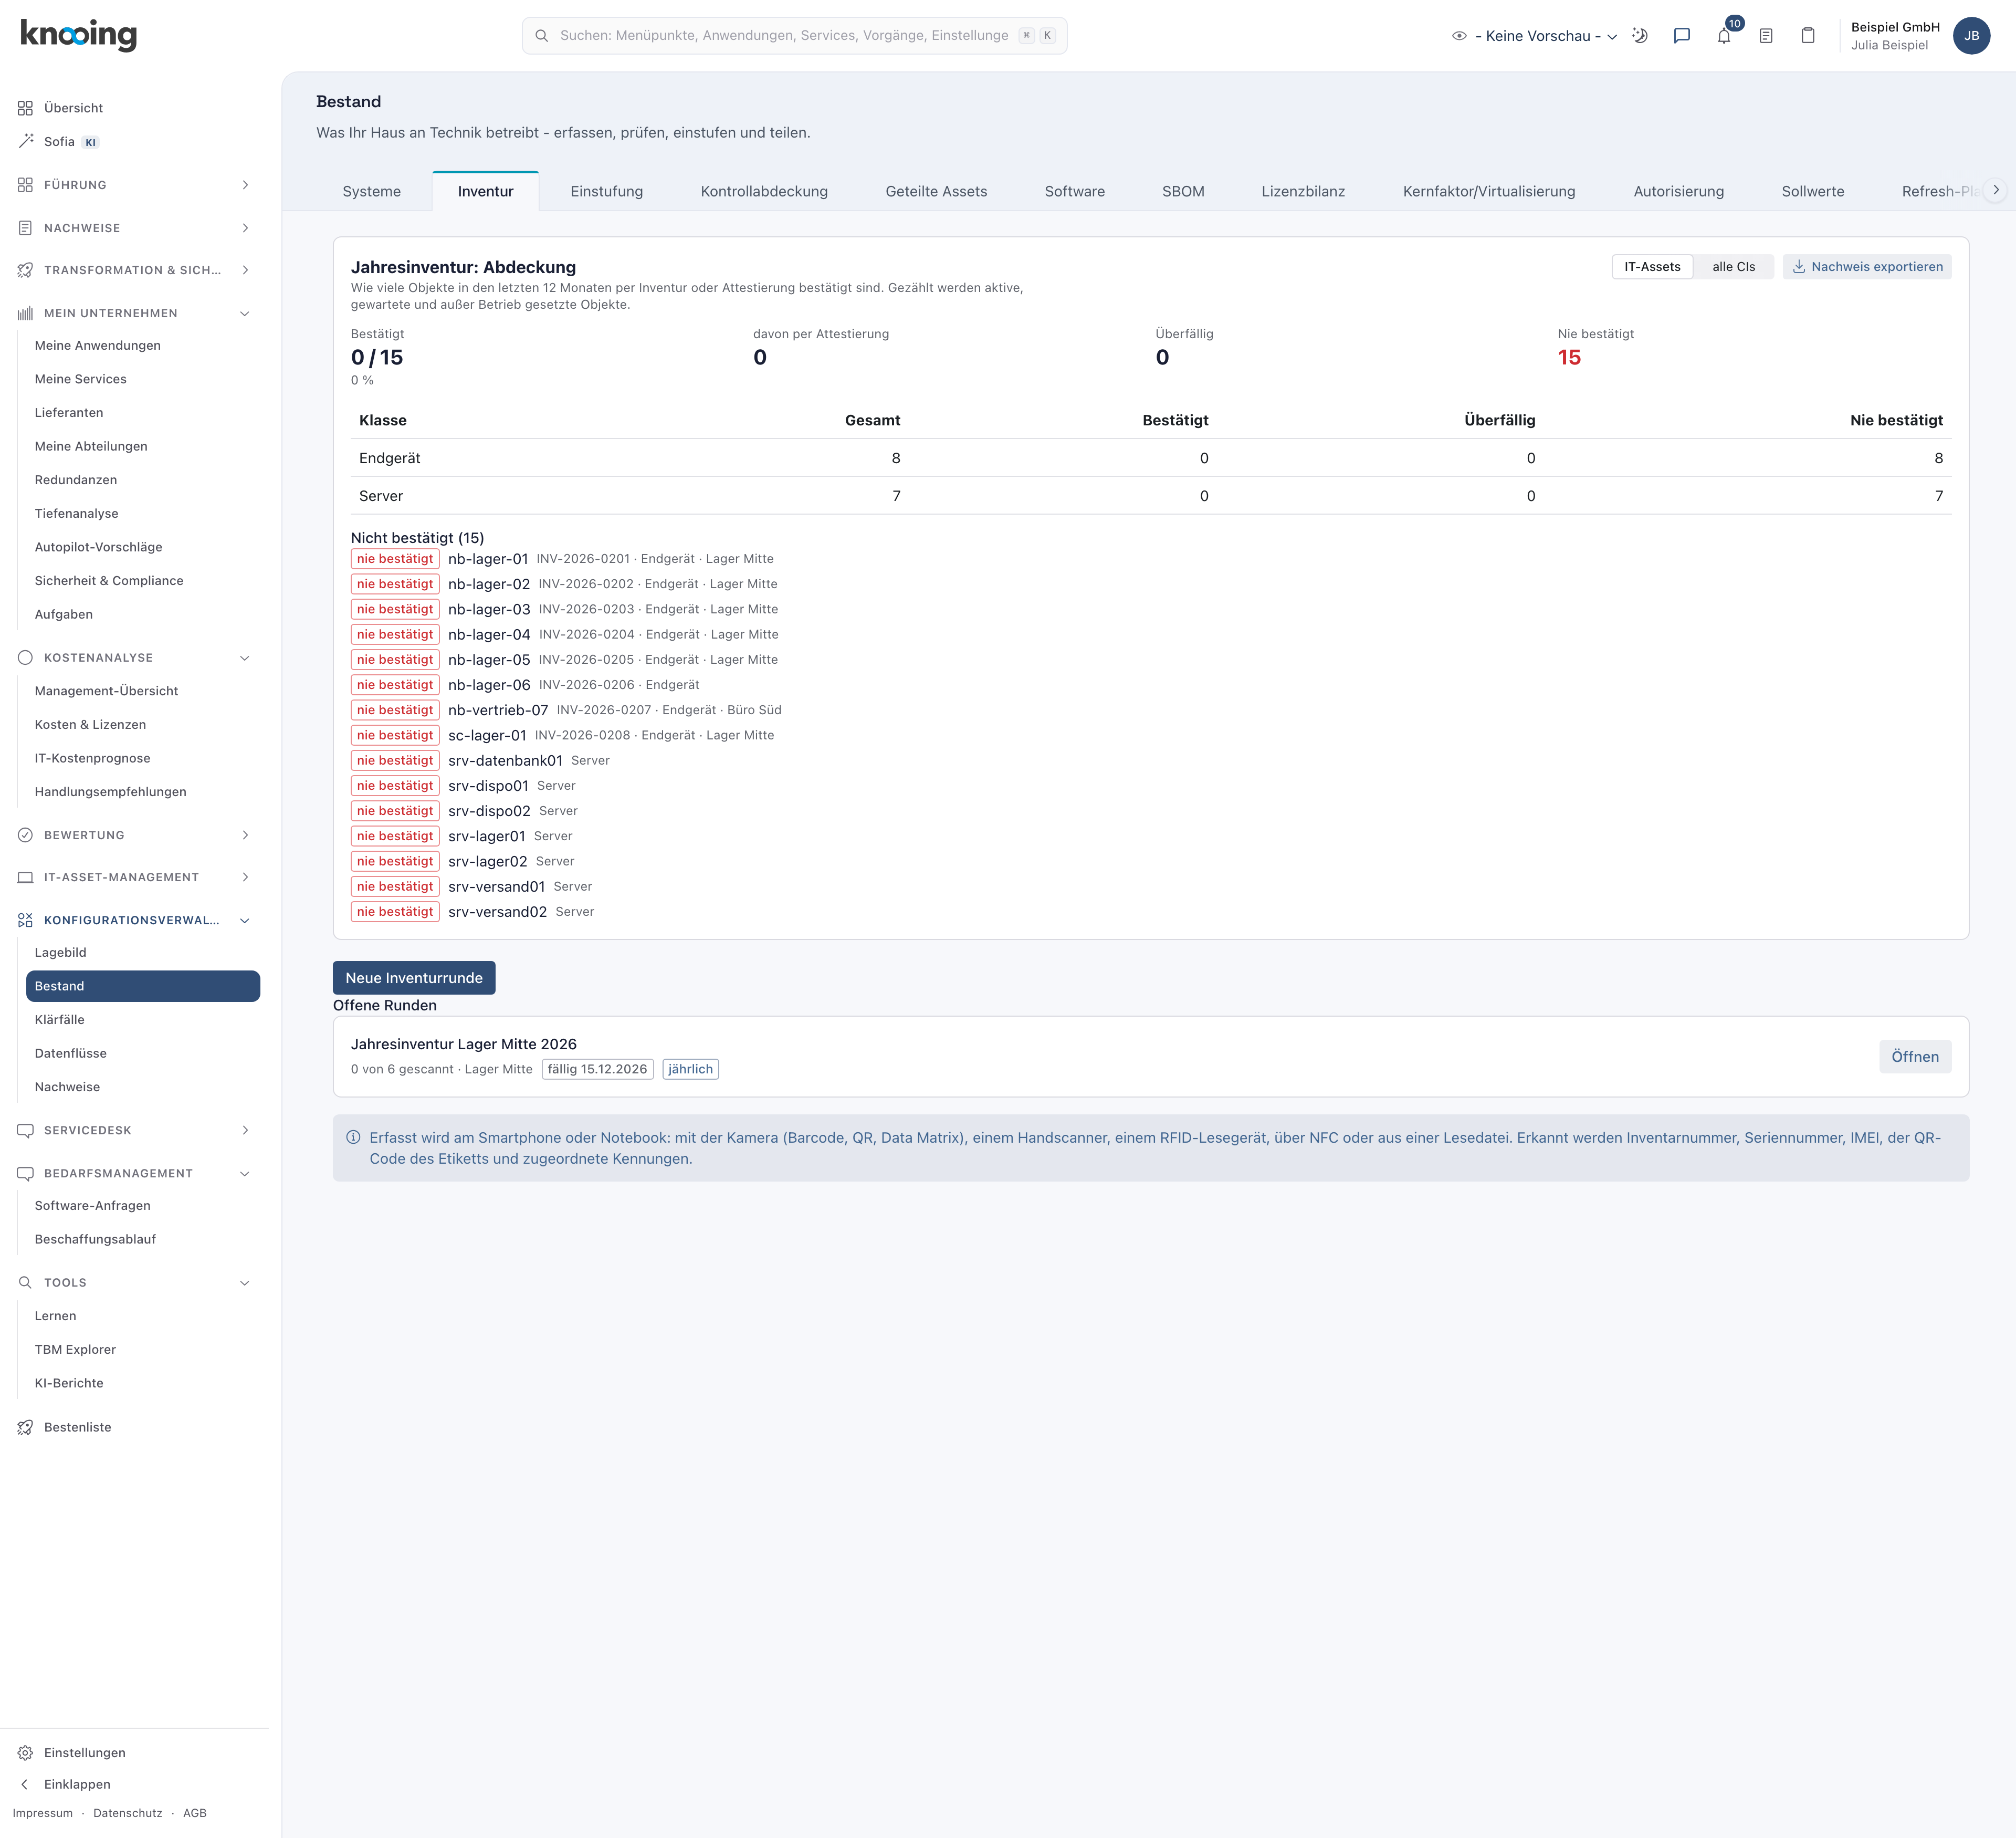
Task: Open the Datenschutz footer link
Action: tap(127, 1813)
